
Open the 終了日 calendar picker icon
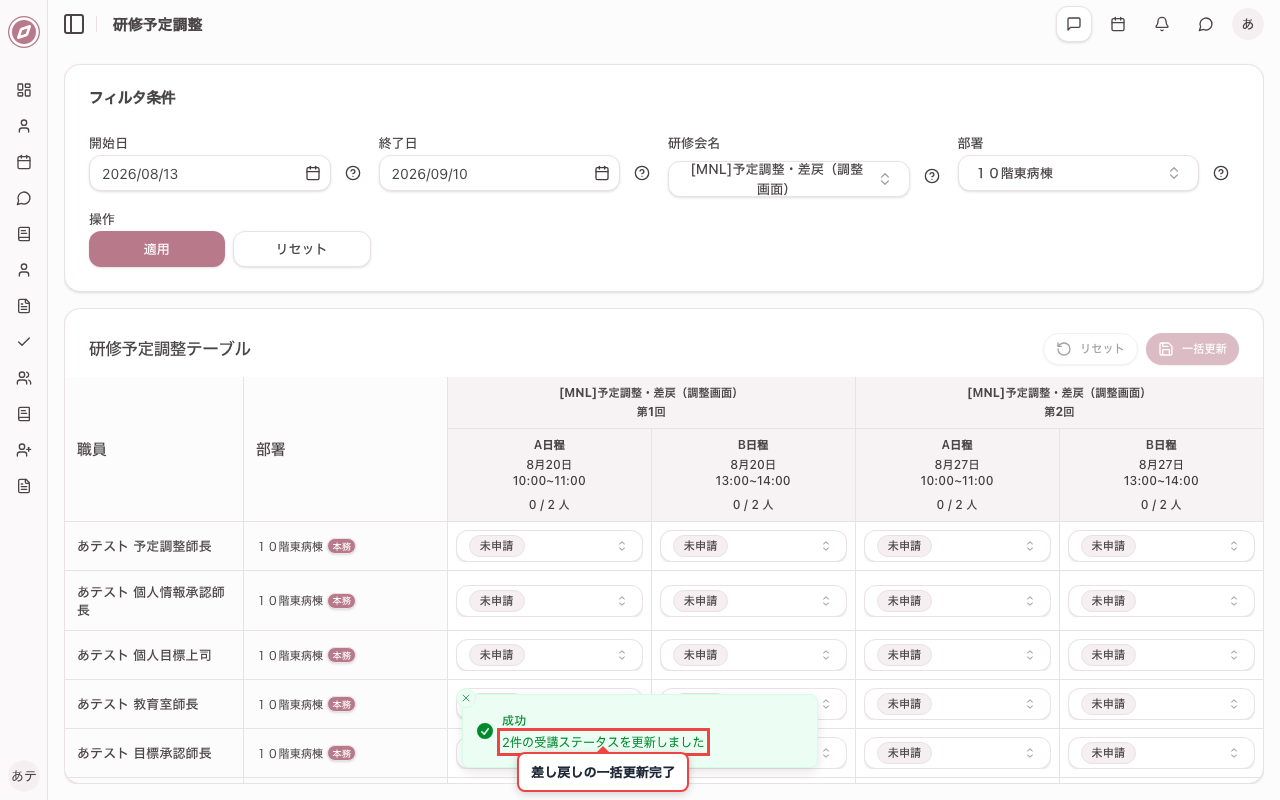tap(602, 173)
